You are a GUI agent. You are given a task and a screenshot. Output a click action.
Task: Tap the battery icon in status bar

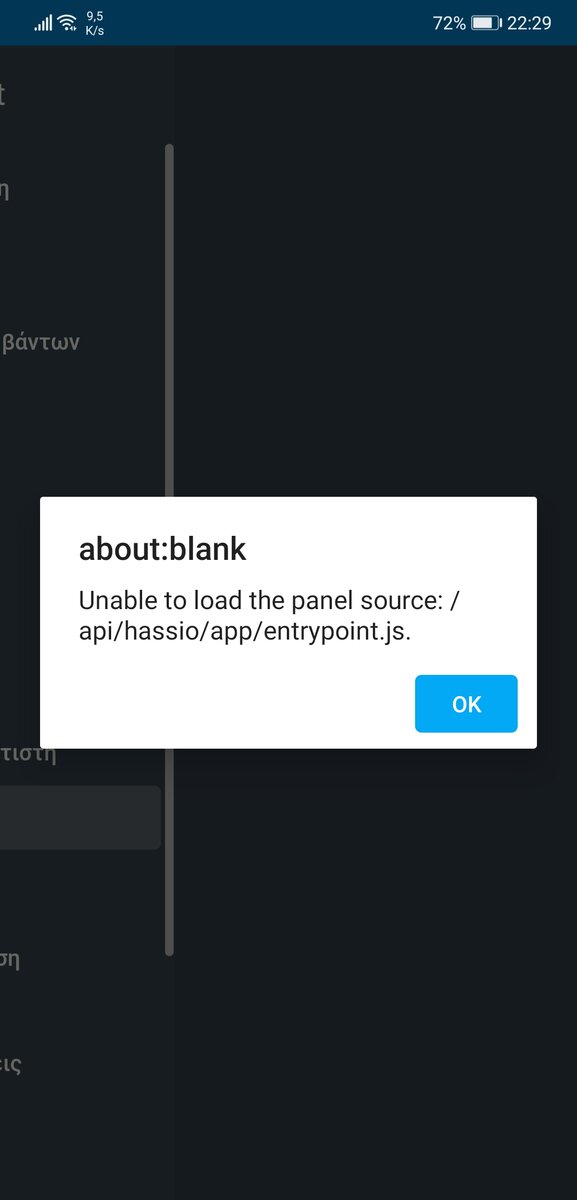pos(486,23)
